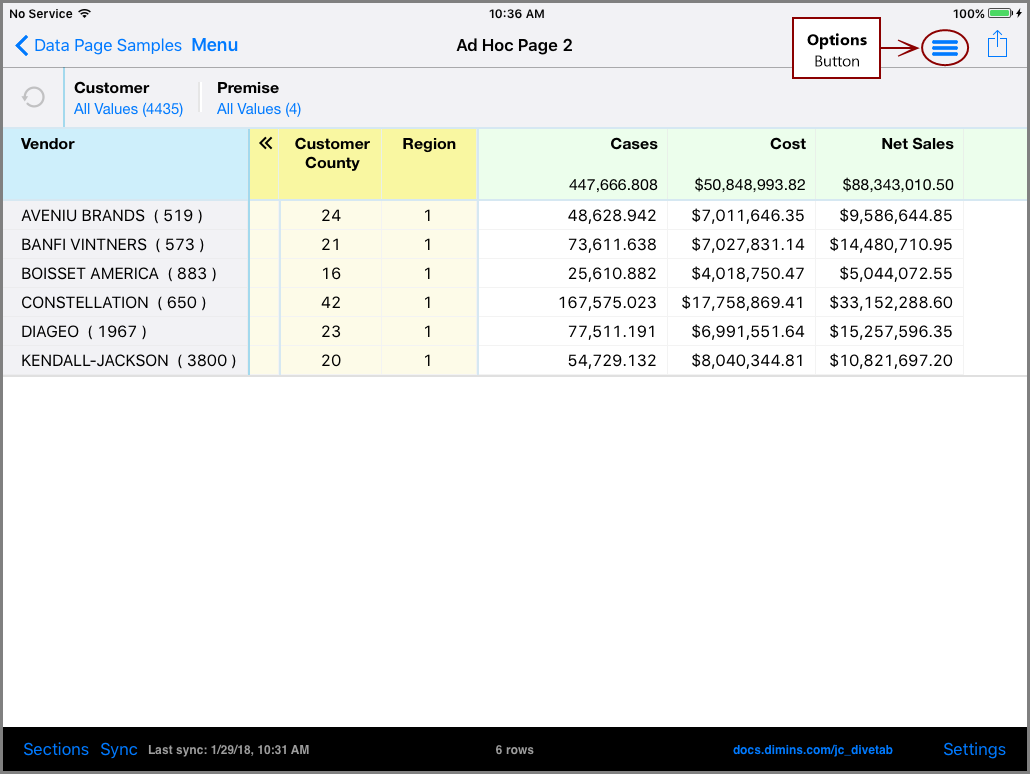Tap the Vendor column header

[48, 143]
